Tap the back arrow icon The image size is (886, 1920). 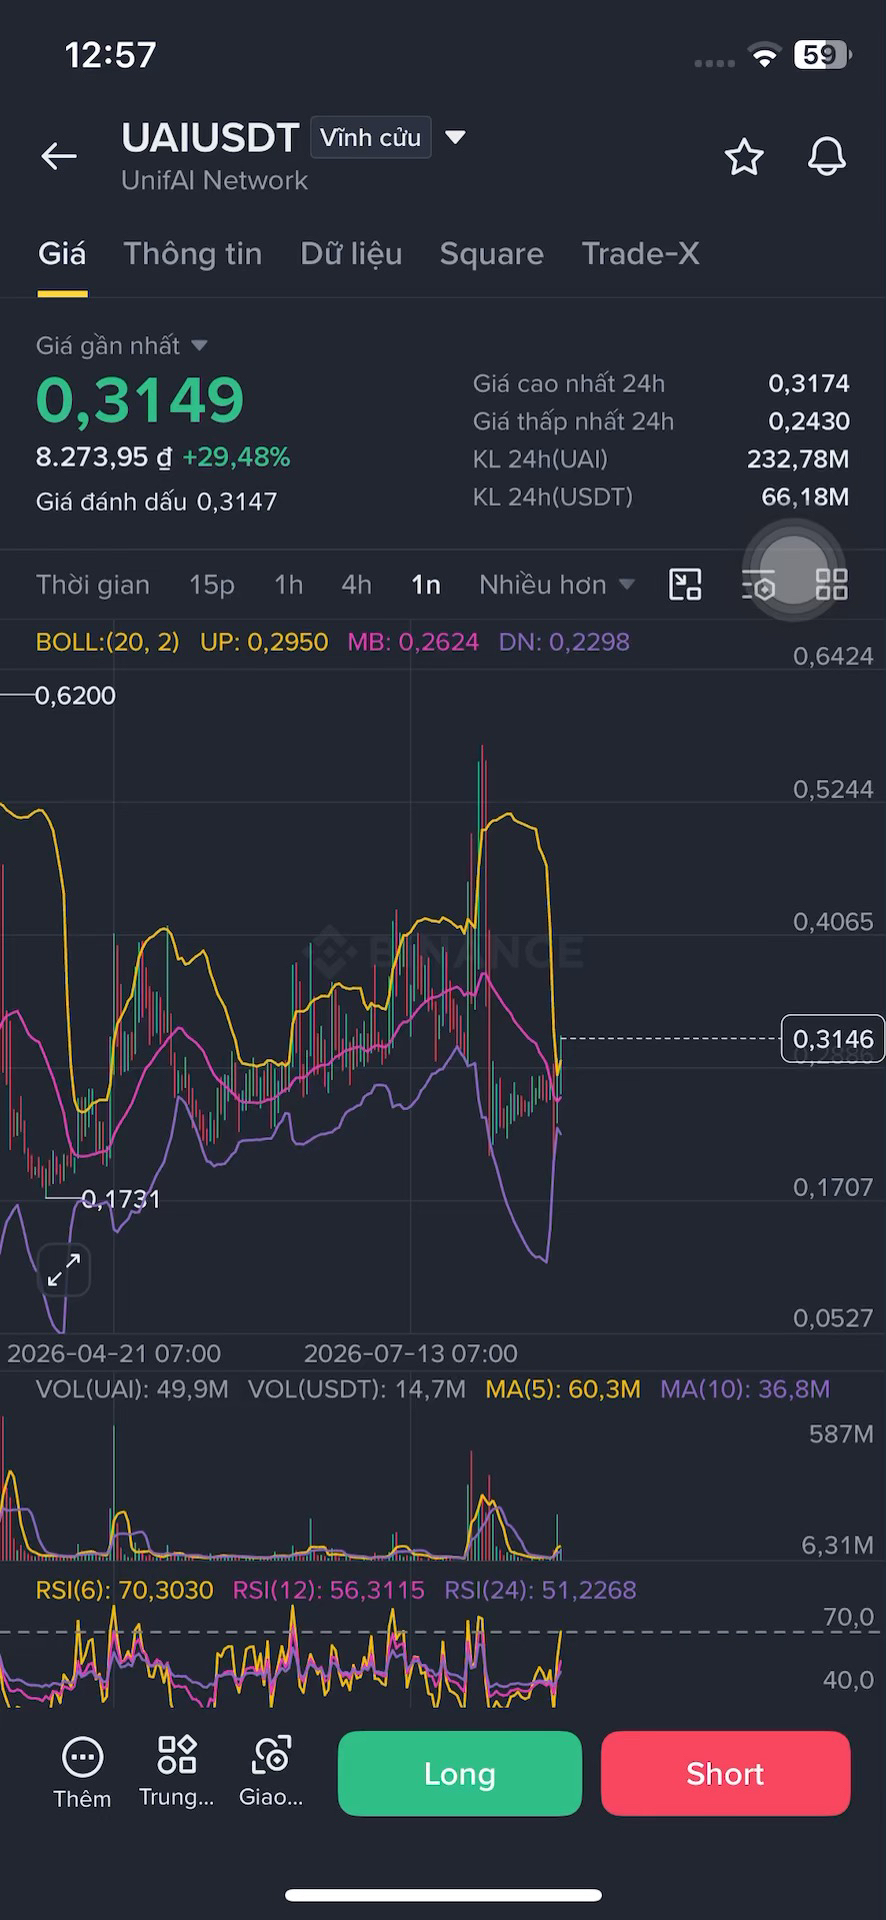pos(59,156)
